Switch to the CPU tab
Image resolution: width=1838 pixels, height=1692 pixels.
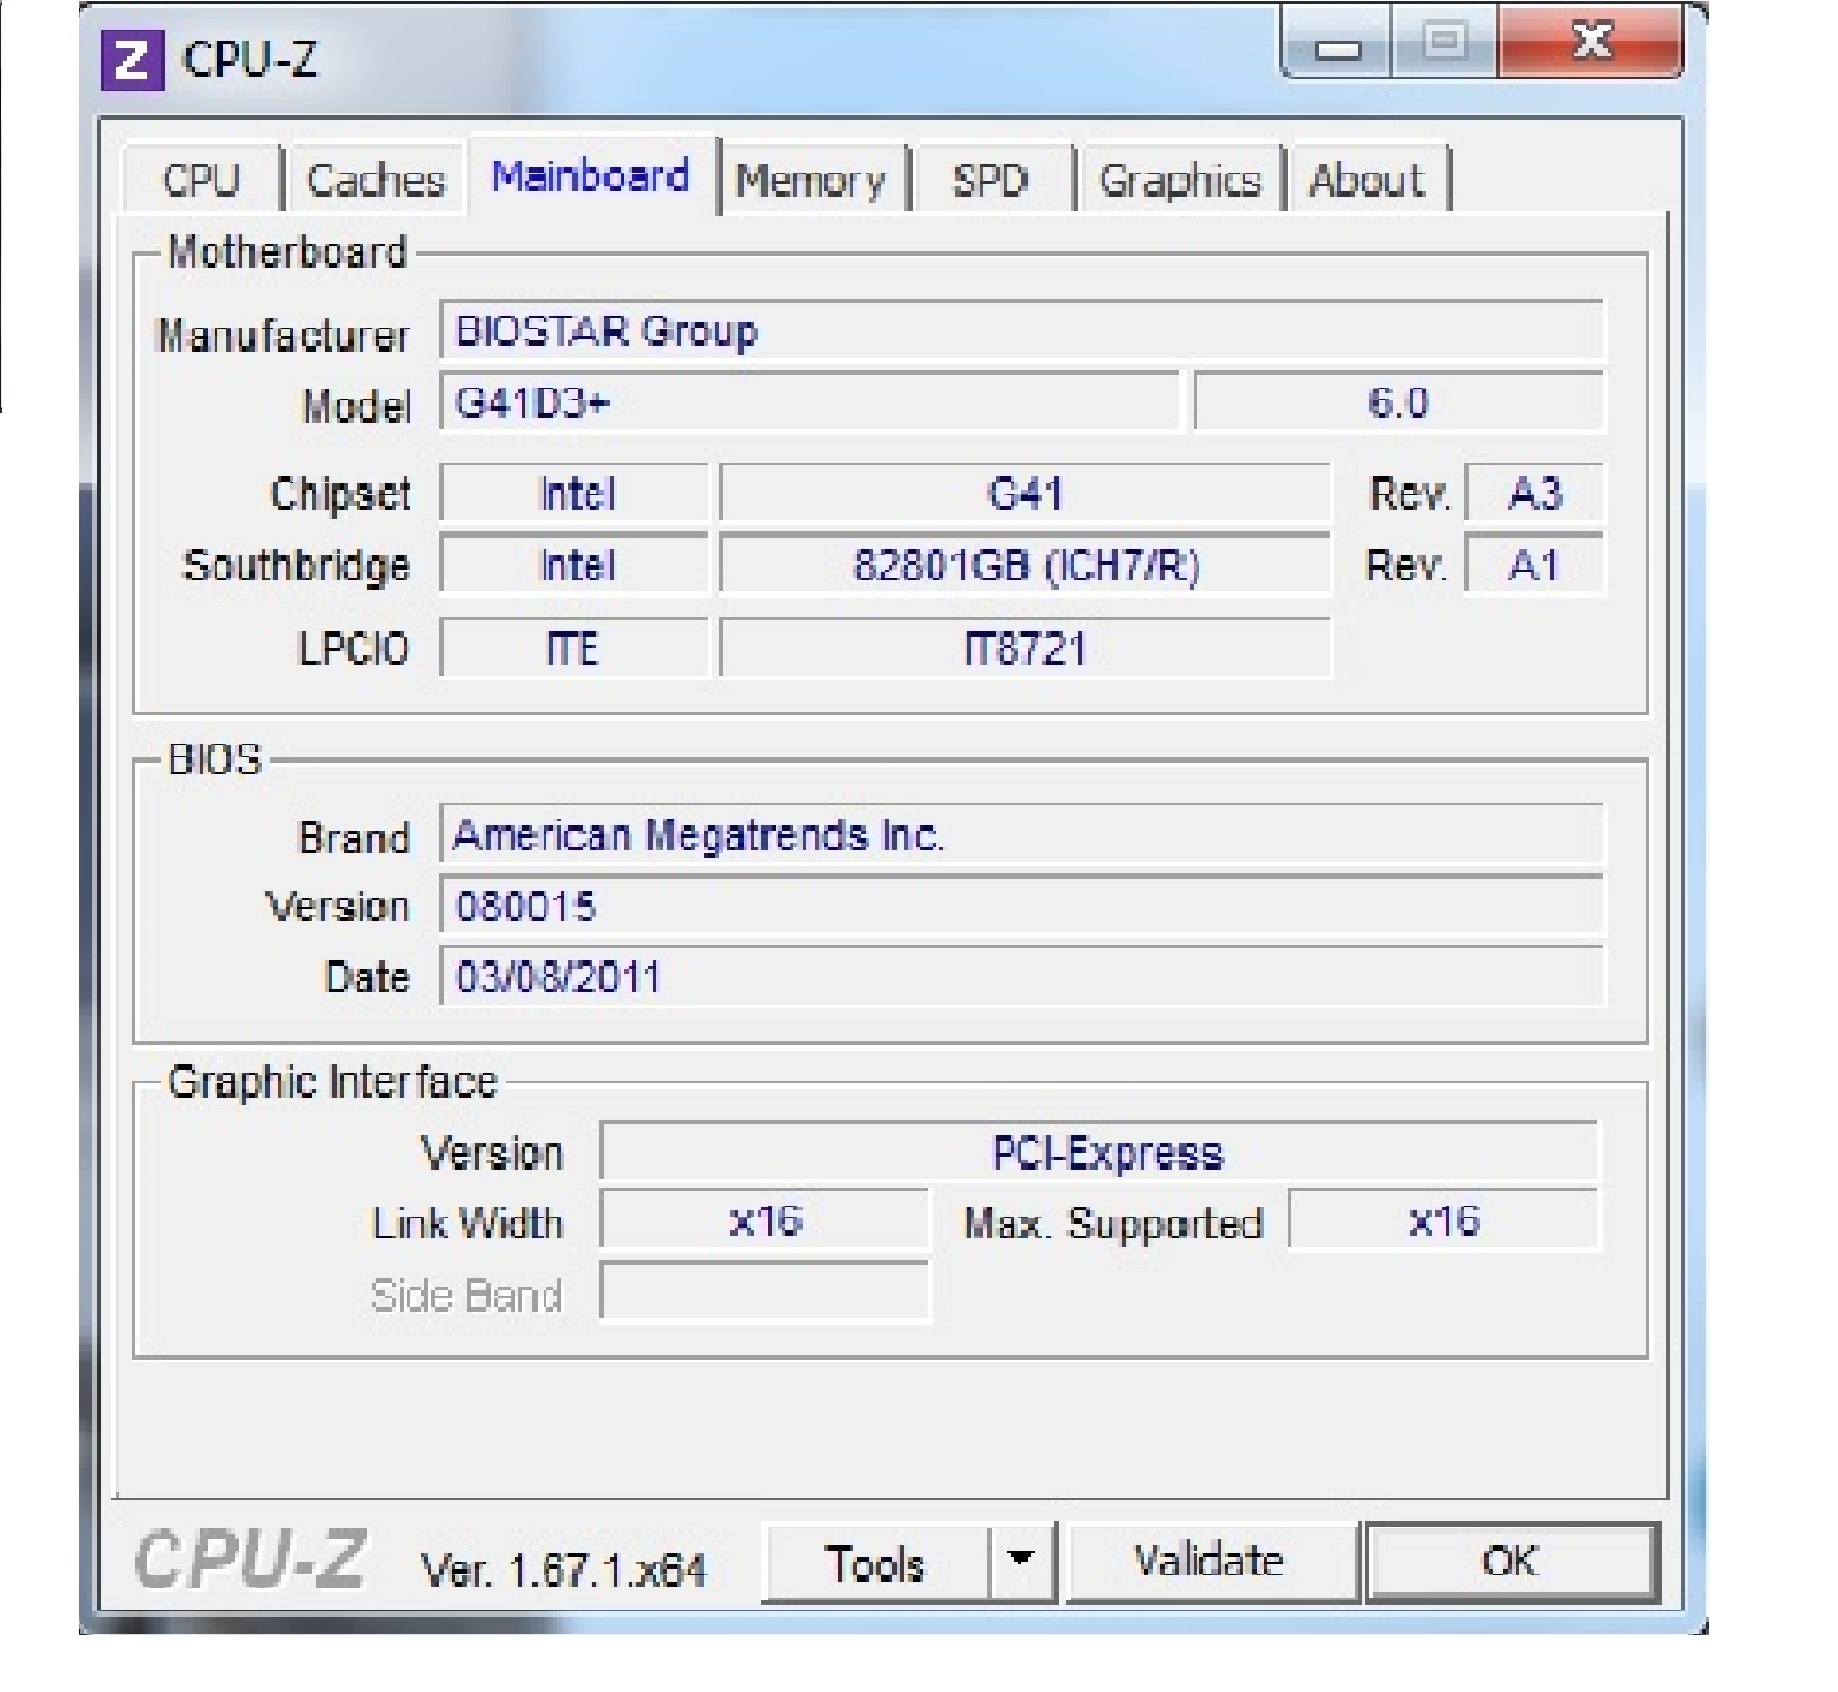(x=202, y=180)
